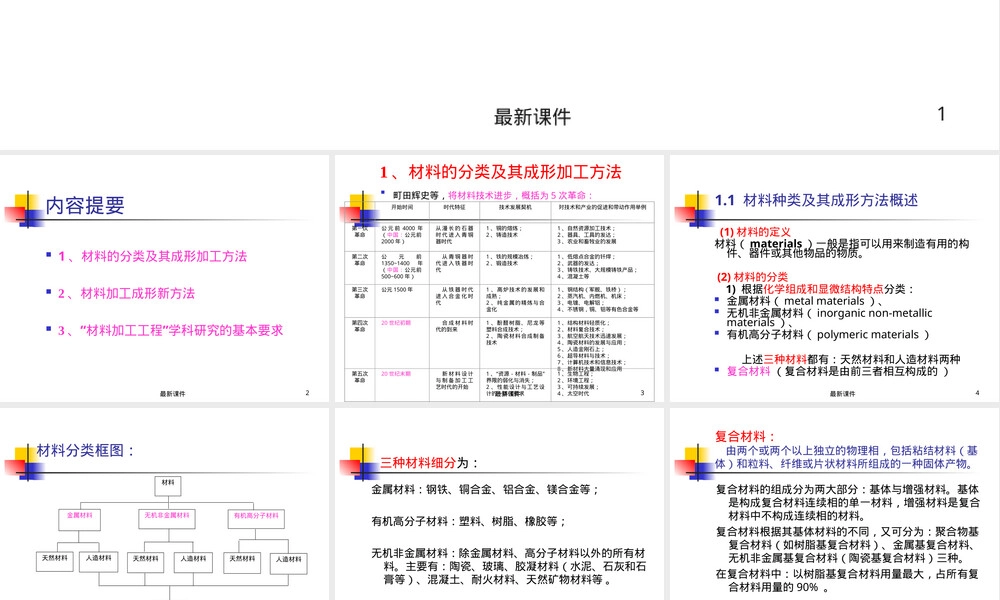The width and height of the screenshot is (1000, 600).
Task: Click the 人造材料 box under 有机高分子材料
Action: (x=288, y=563)
